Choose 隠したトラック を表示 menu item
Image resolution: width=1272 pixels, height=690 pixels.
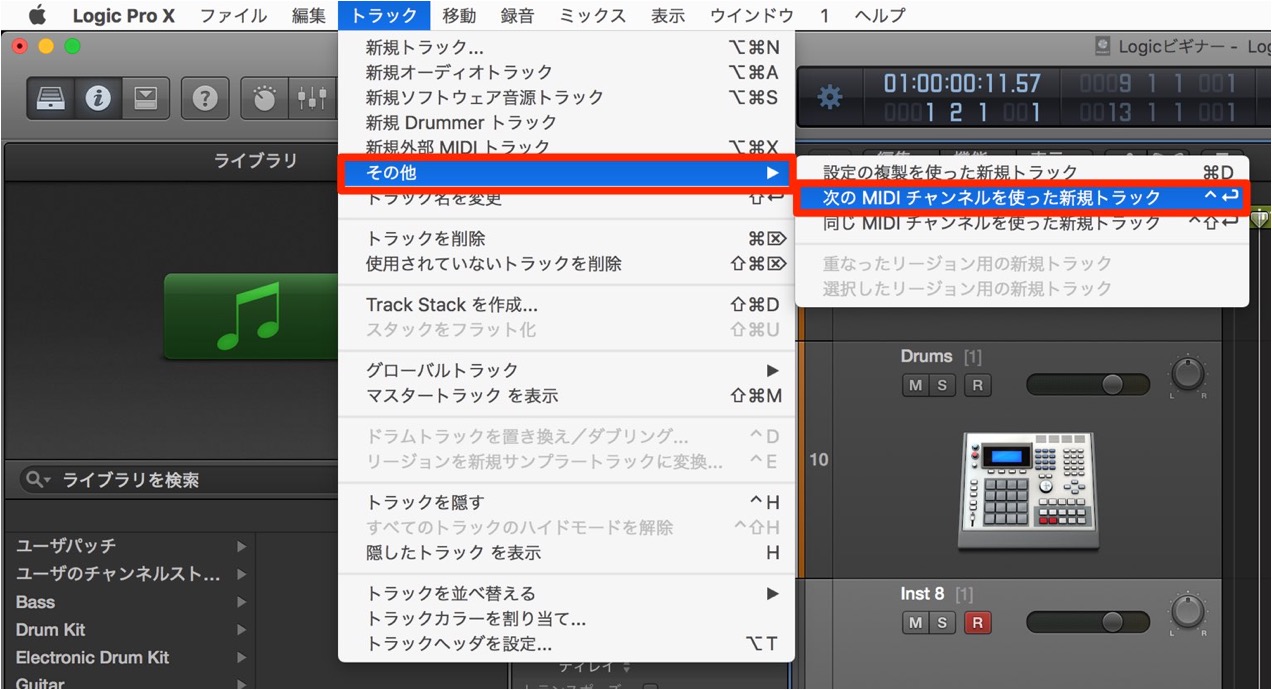point(566,552)
